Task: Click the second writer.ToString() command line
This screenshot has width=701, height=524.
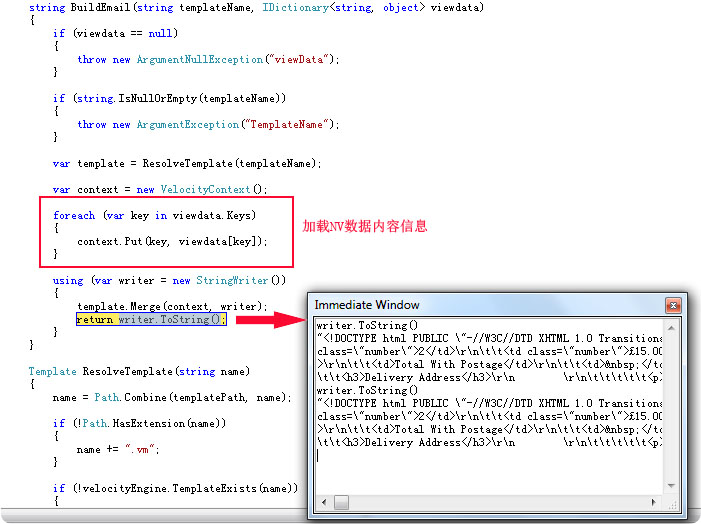Action: 367,390
